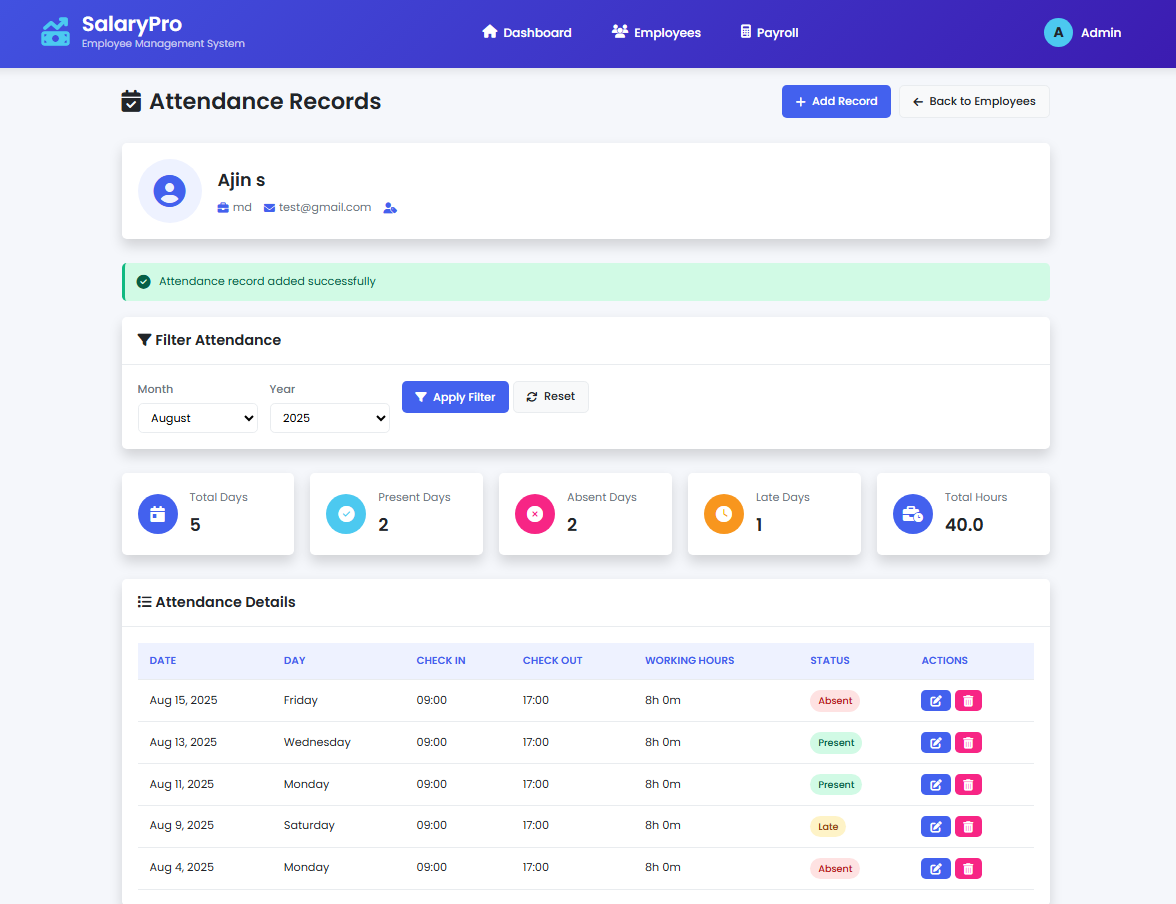Open the Month dropdown showing August
The width and height of the screenshot is (1176, 904).
click(198, 418)
